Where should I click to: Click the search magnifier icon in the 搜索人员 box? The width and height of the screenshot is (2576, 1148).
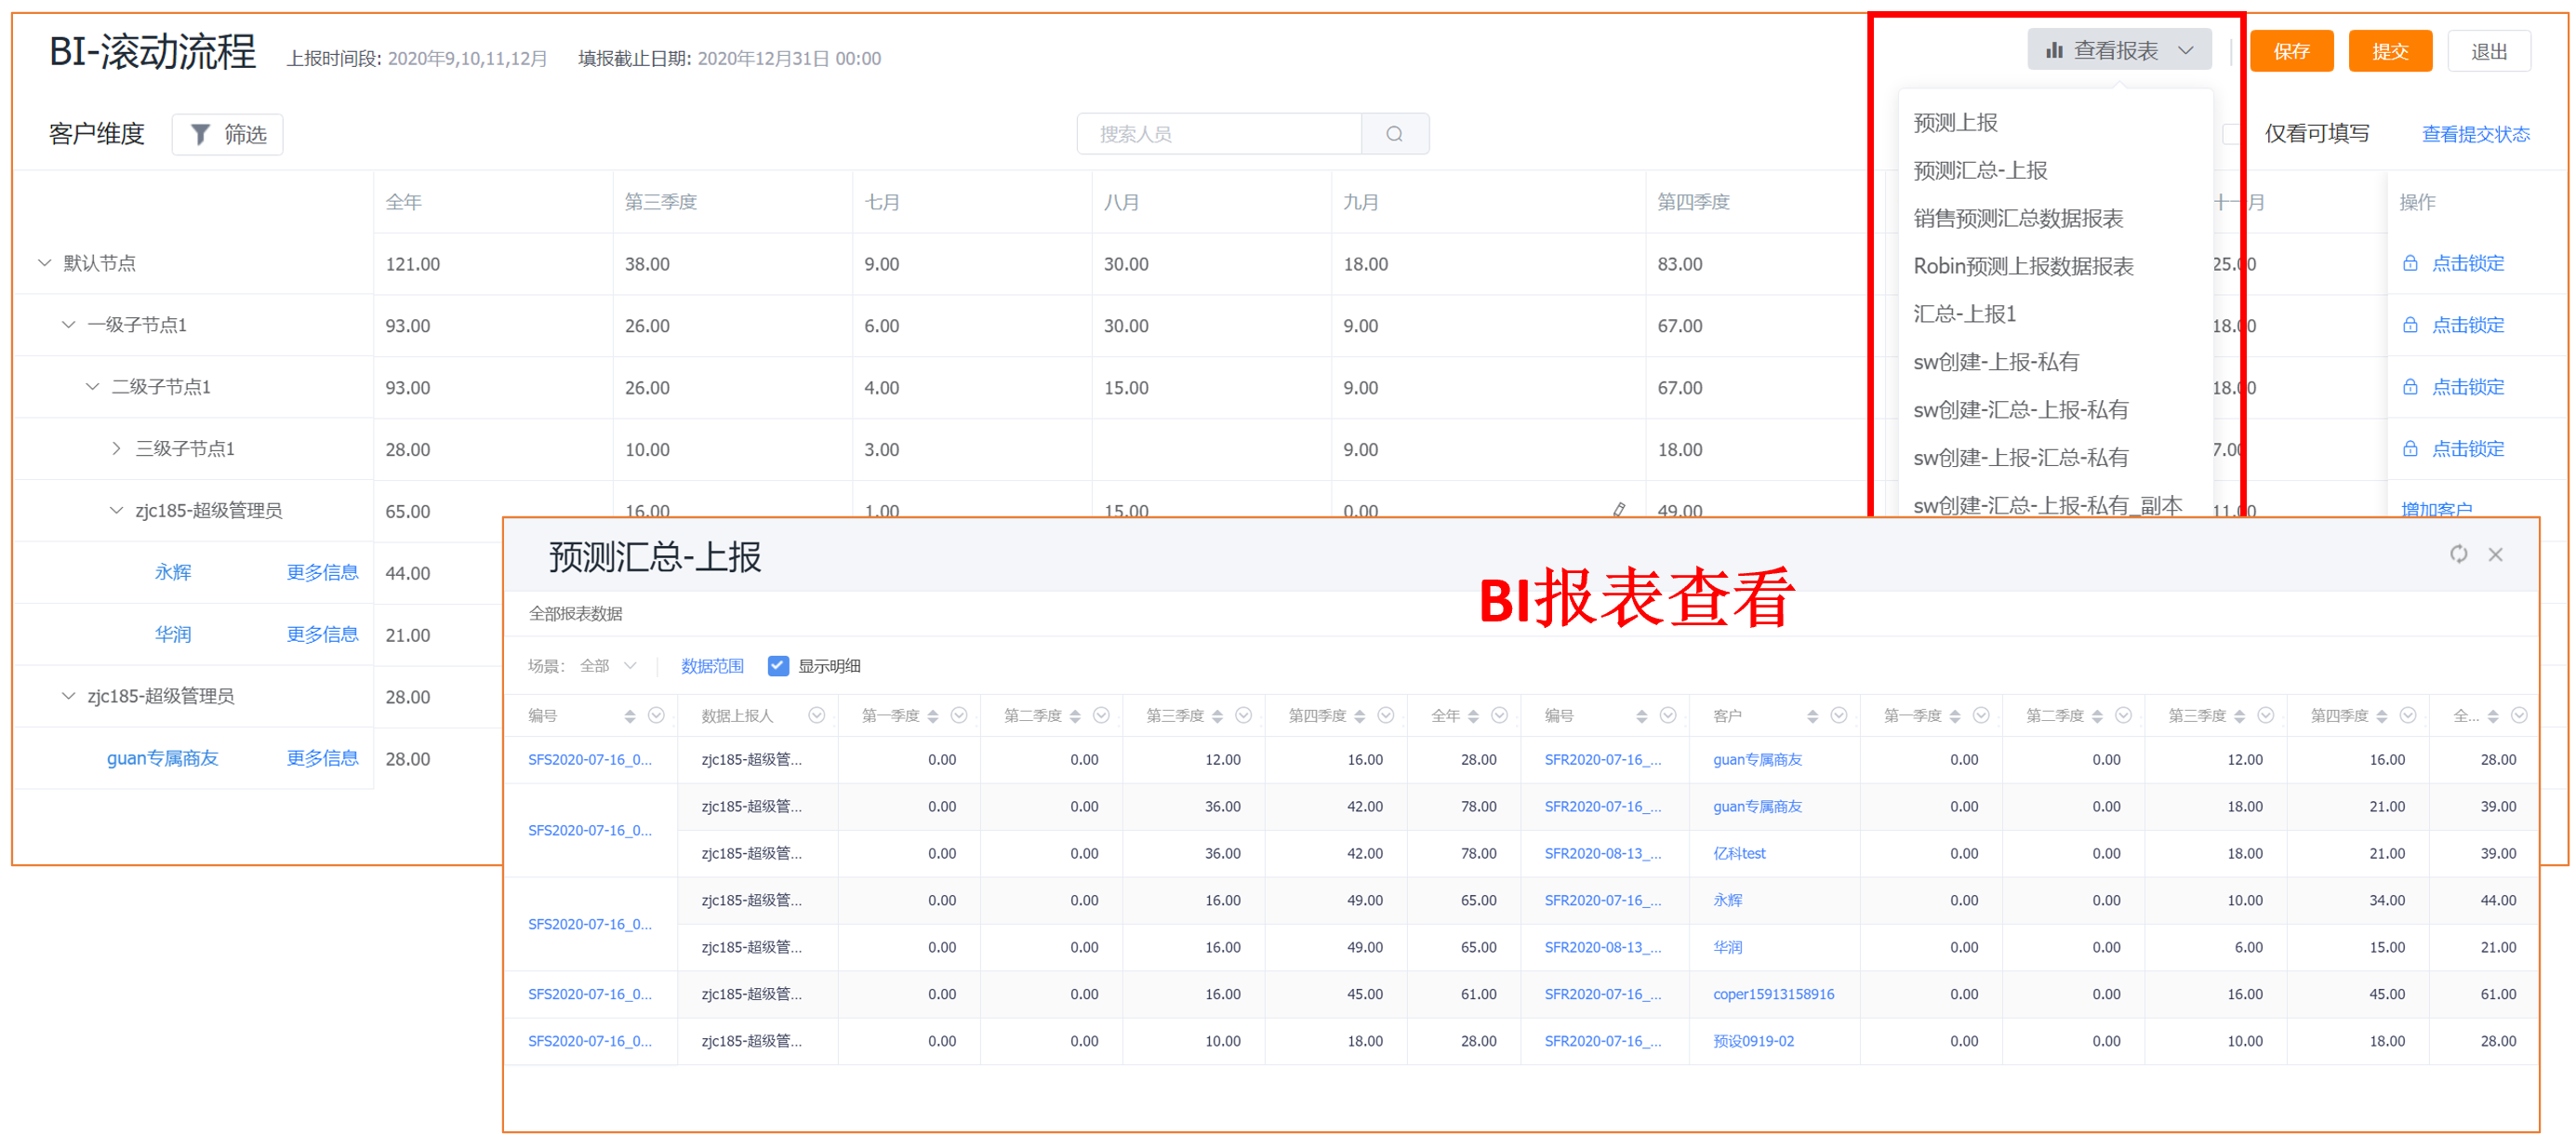point(1394,134)
